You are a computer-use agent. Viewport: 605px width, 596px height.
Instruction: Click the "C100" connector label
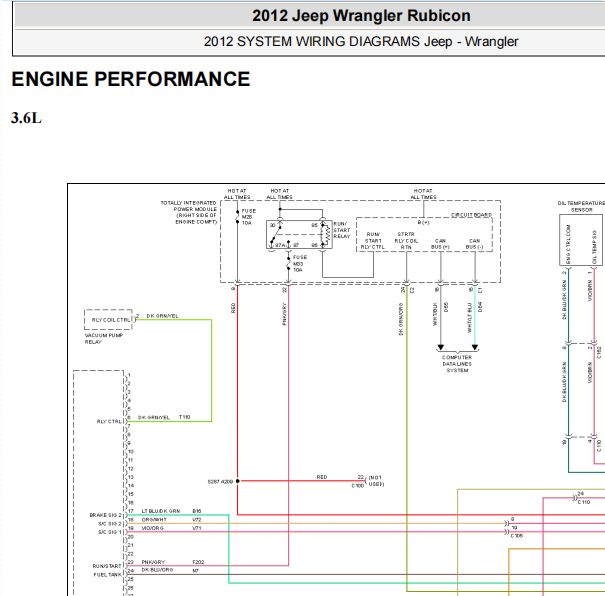point(358,486)
